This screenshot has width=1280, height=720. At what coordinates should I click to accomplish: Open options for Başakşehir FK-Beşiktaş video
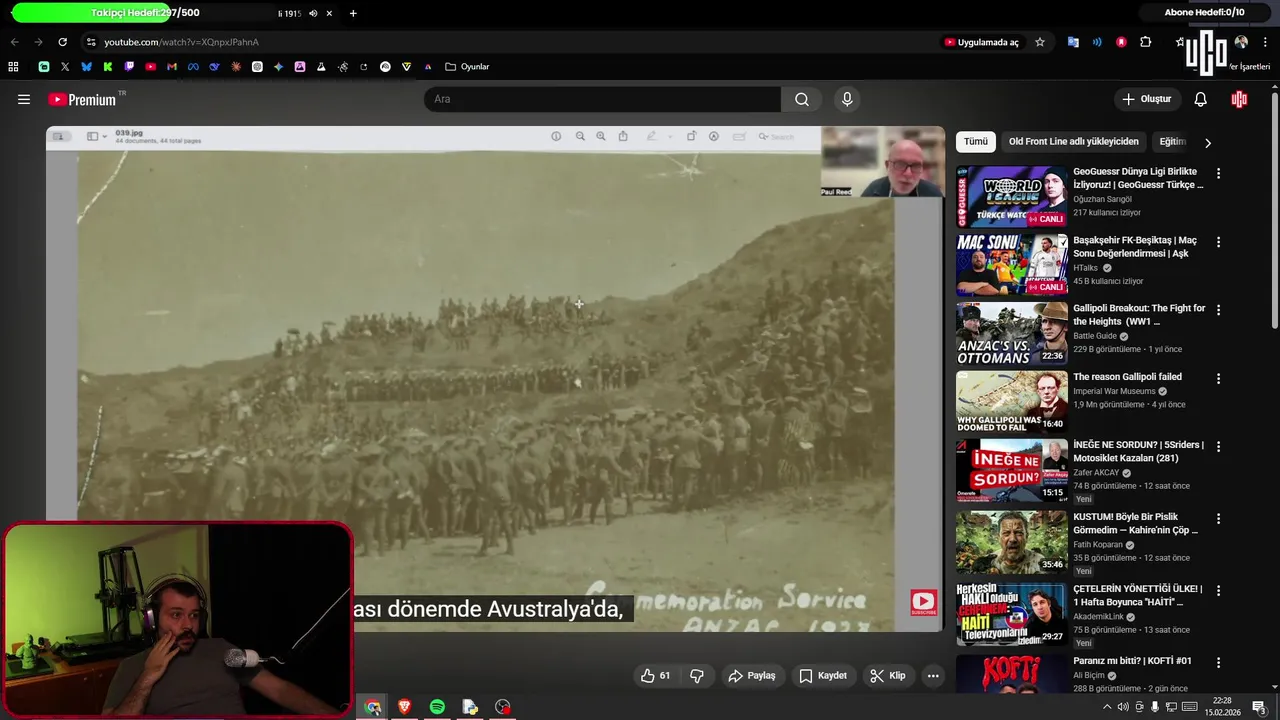tap(1218, 242)
